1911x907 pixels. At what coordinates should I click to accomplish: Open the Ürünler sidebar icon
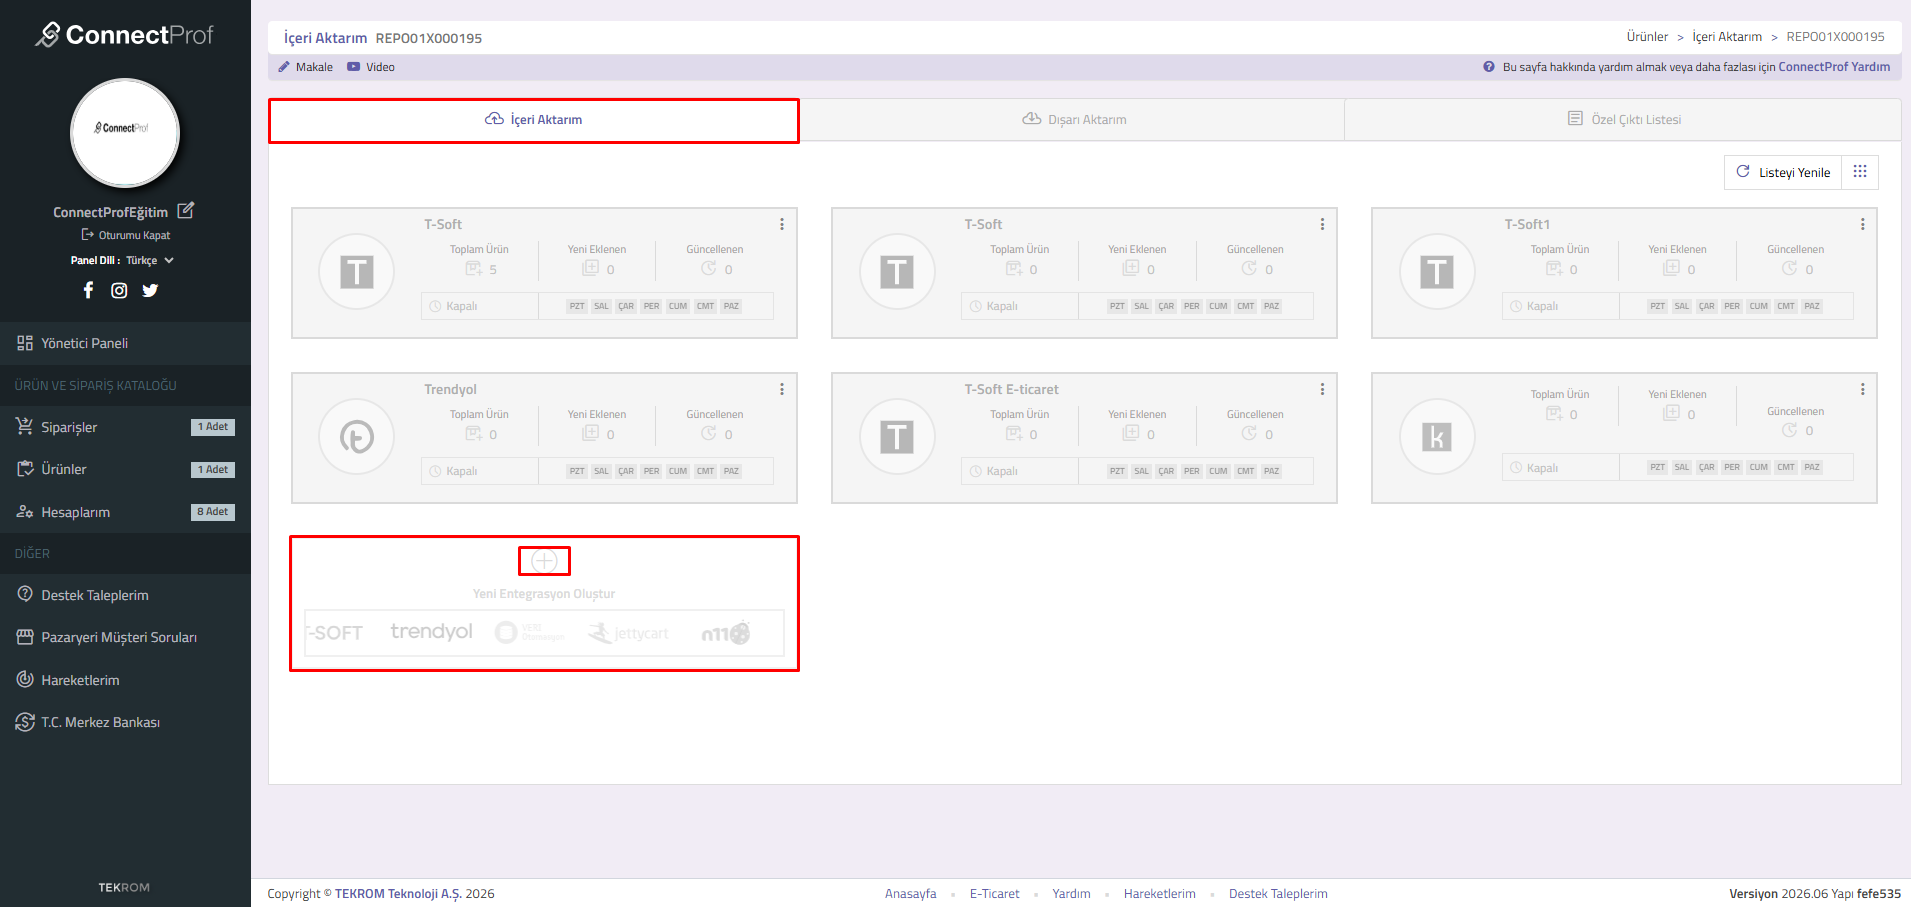(25, 469)
